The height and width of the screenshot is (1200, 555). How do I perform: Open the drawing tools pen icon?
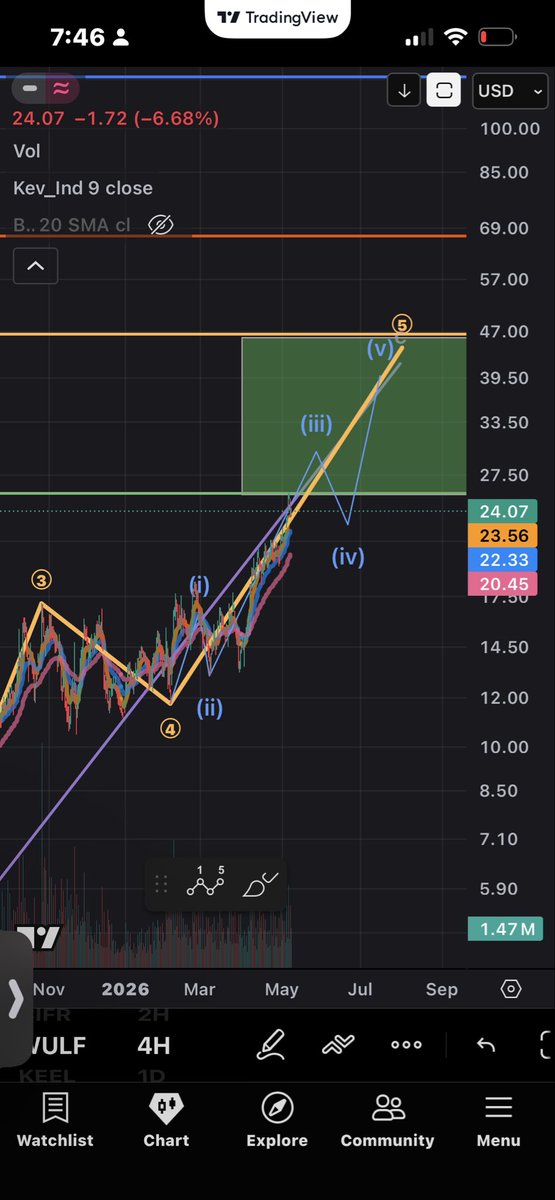click(271, 1045)
